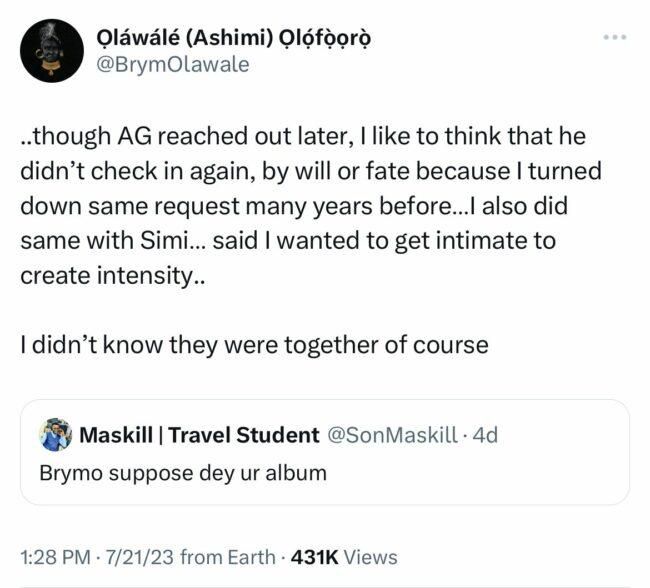Click the Maskill quoted tweet avatar

(55, 435)
